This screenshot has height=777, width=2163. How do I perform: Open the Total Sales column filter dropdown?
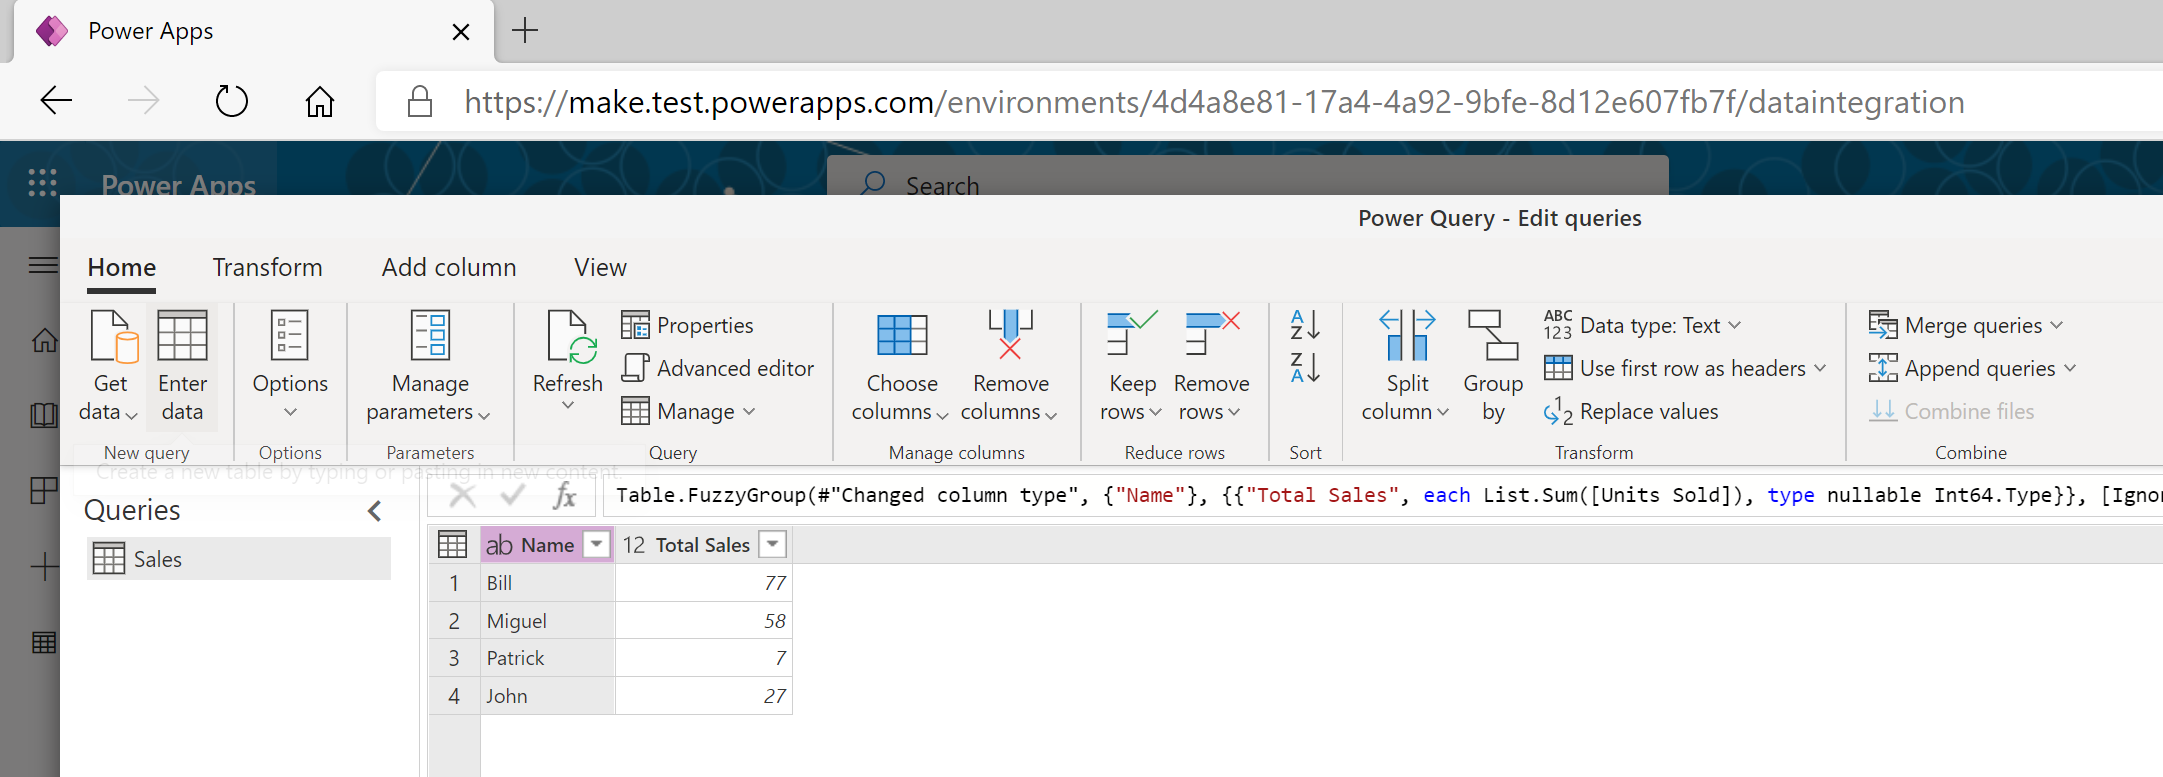click(x=772, y=544)
